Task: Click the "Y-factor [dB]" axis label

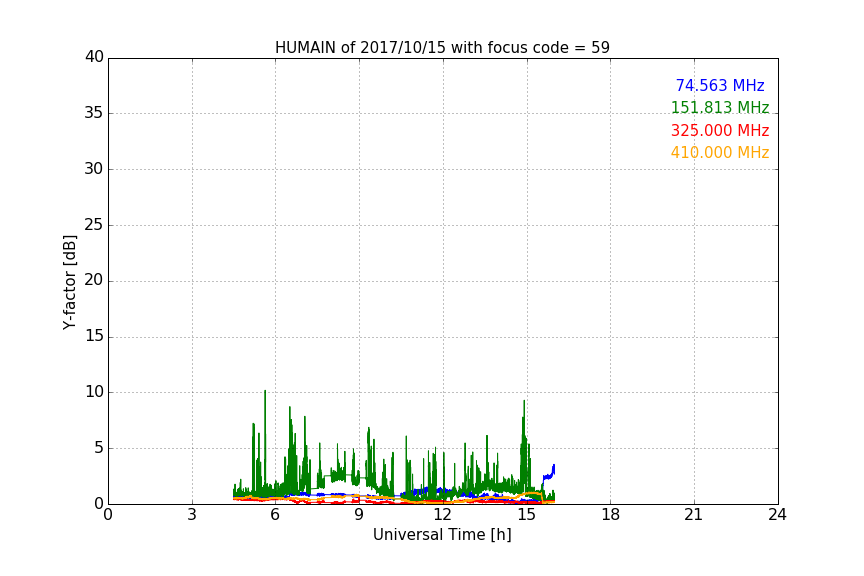Action: (x=69, y=282)
